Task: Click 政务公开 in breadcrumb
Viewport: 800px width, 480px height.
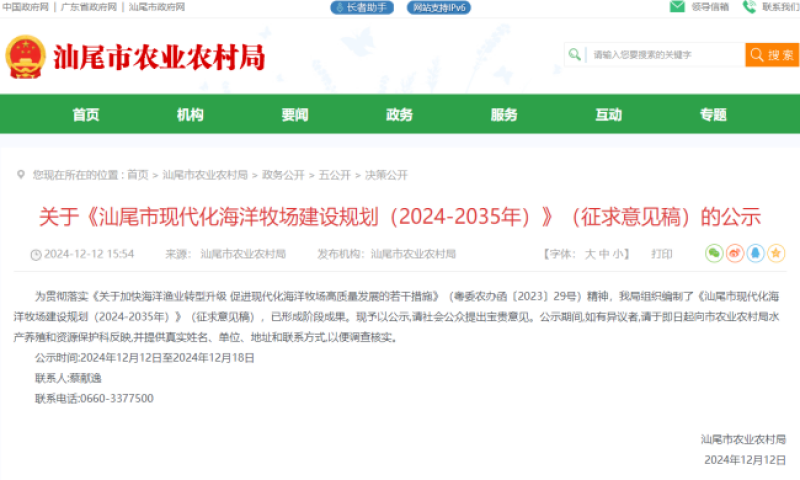Action: coord(283,175)
